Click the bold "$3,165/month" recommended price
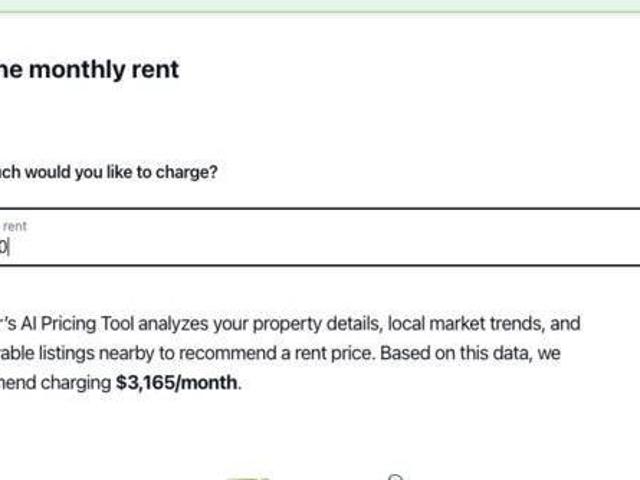This screenshot has height=480, width=640. (x=177, y=382)
